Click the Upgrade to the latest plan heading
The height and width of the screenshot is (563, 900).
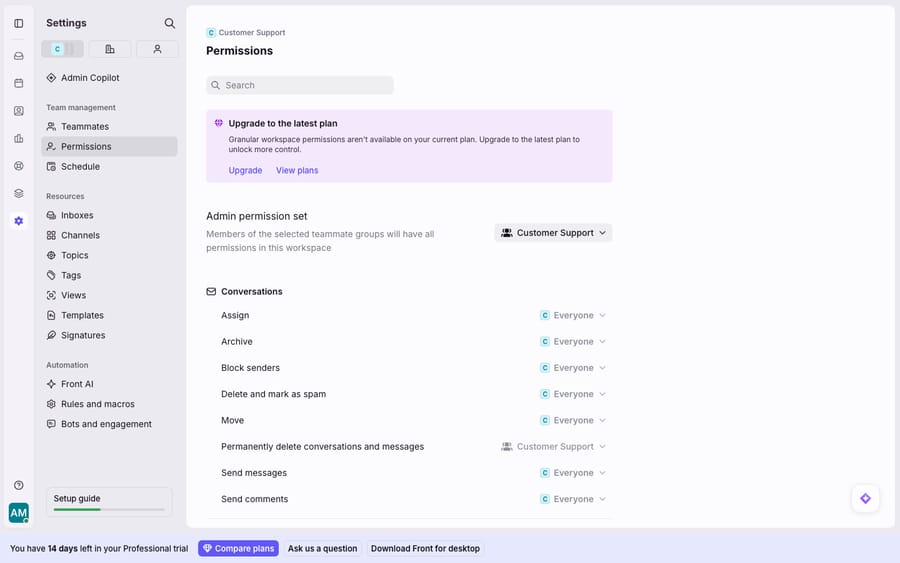pyautogui.click(x=283, y=123)
